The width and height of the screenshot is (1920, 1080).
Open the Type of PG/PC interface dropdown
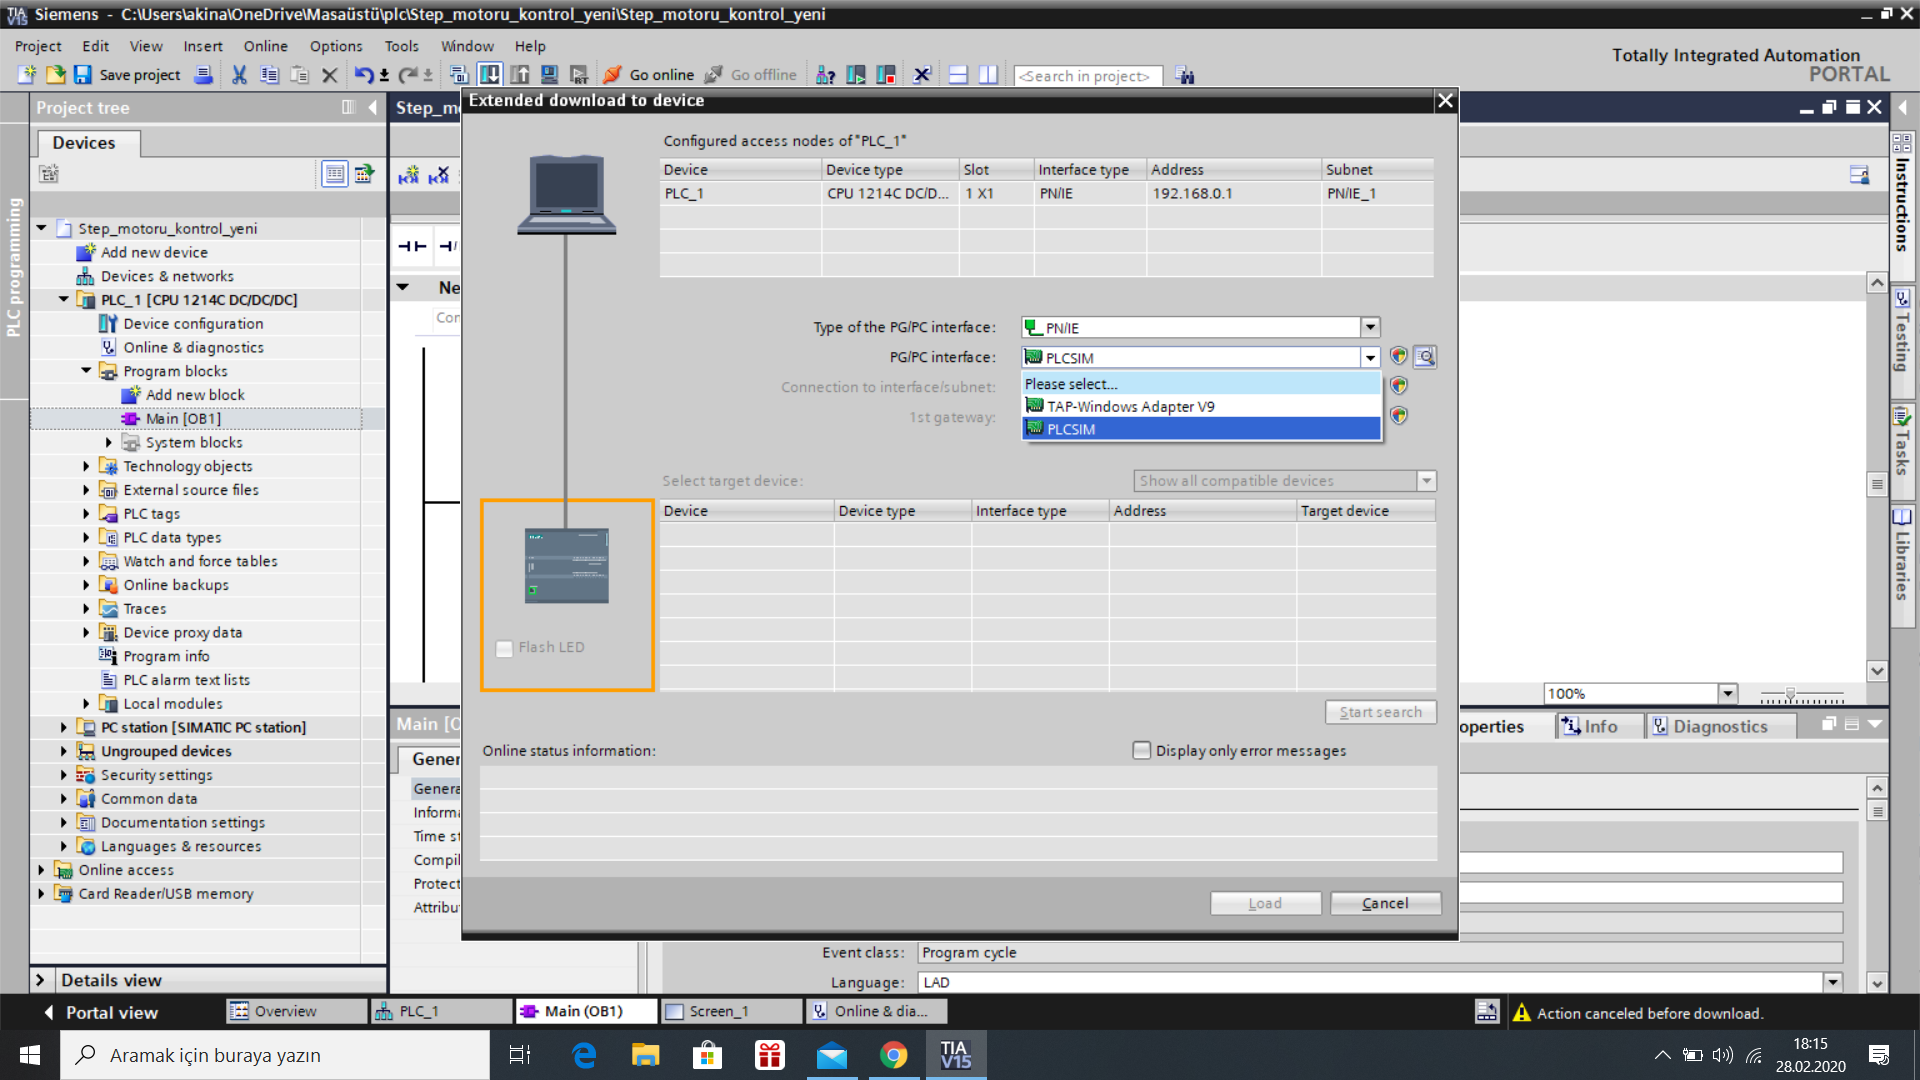coord(1370,327)
